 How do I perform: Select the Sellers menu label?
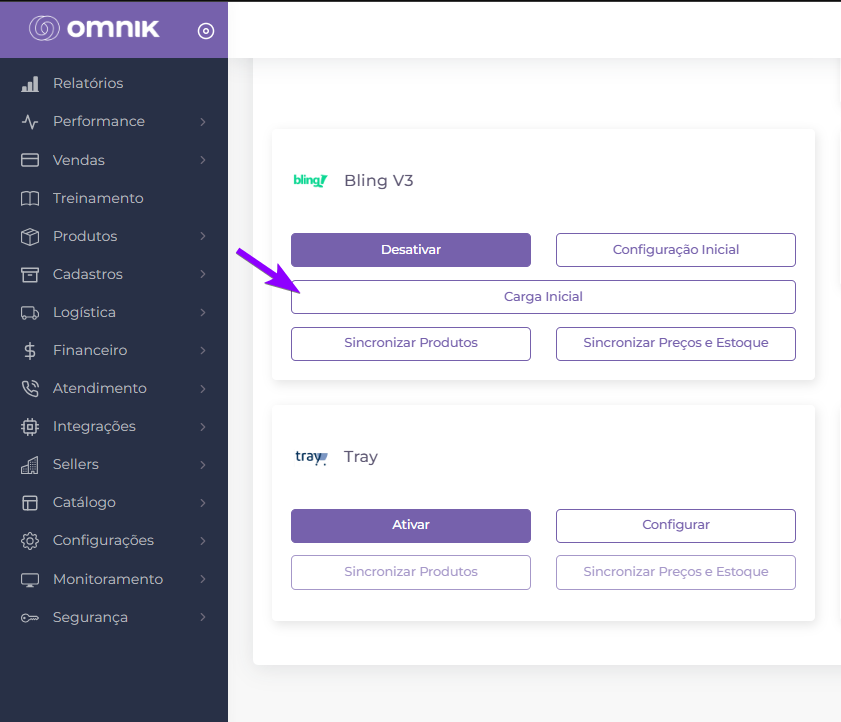click(x=76, y=465)
